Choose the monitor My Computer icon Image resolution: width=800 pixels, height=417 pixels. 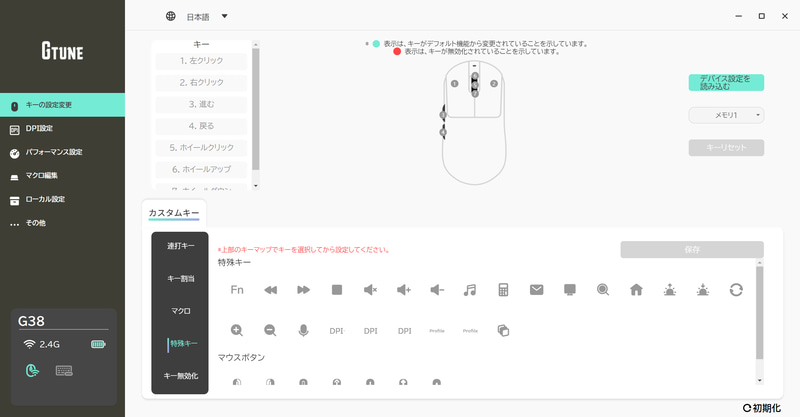pyautogui.click(x=570, y=290)
